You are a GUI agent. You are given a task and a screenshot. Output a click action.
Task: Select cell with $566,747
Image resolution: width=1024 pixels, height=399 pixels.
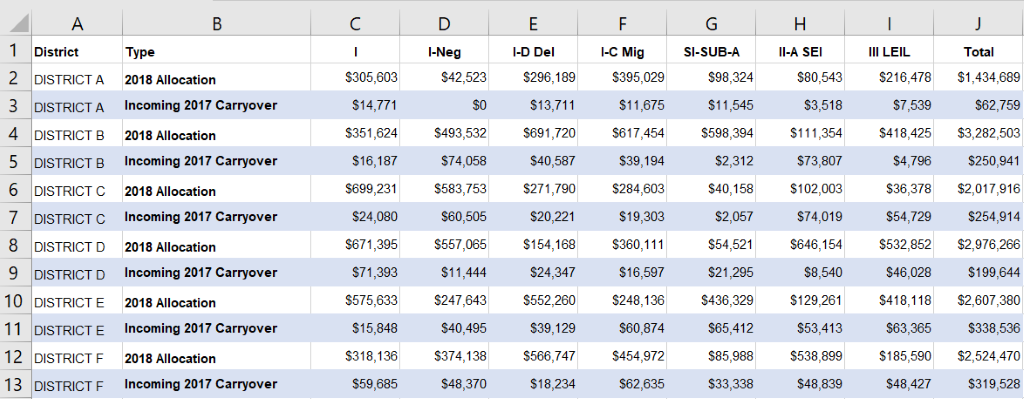534,356
